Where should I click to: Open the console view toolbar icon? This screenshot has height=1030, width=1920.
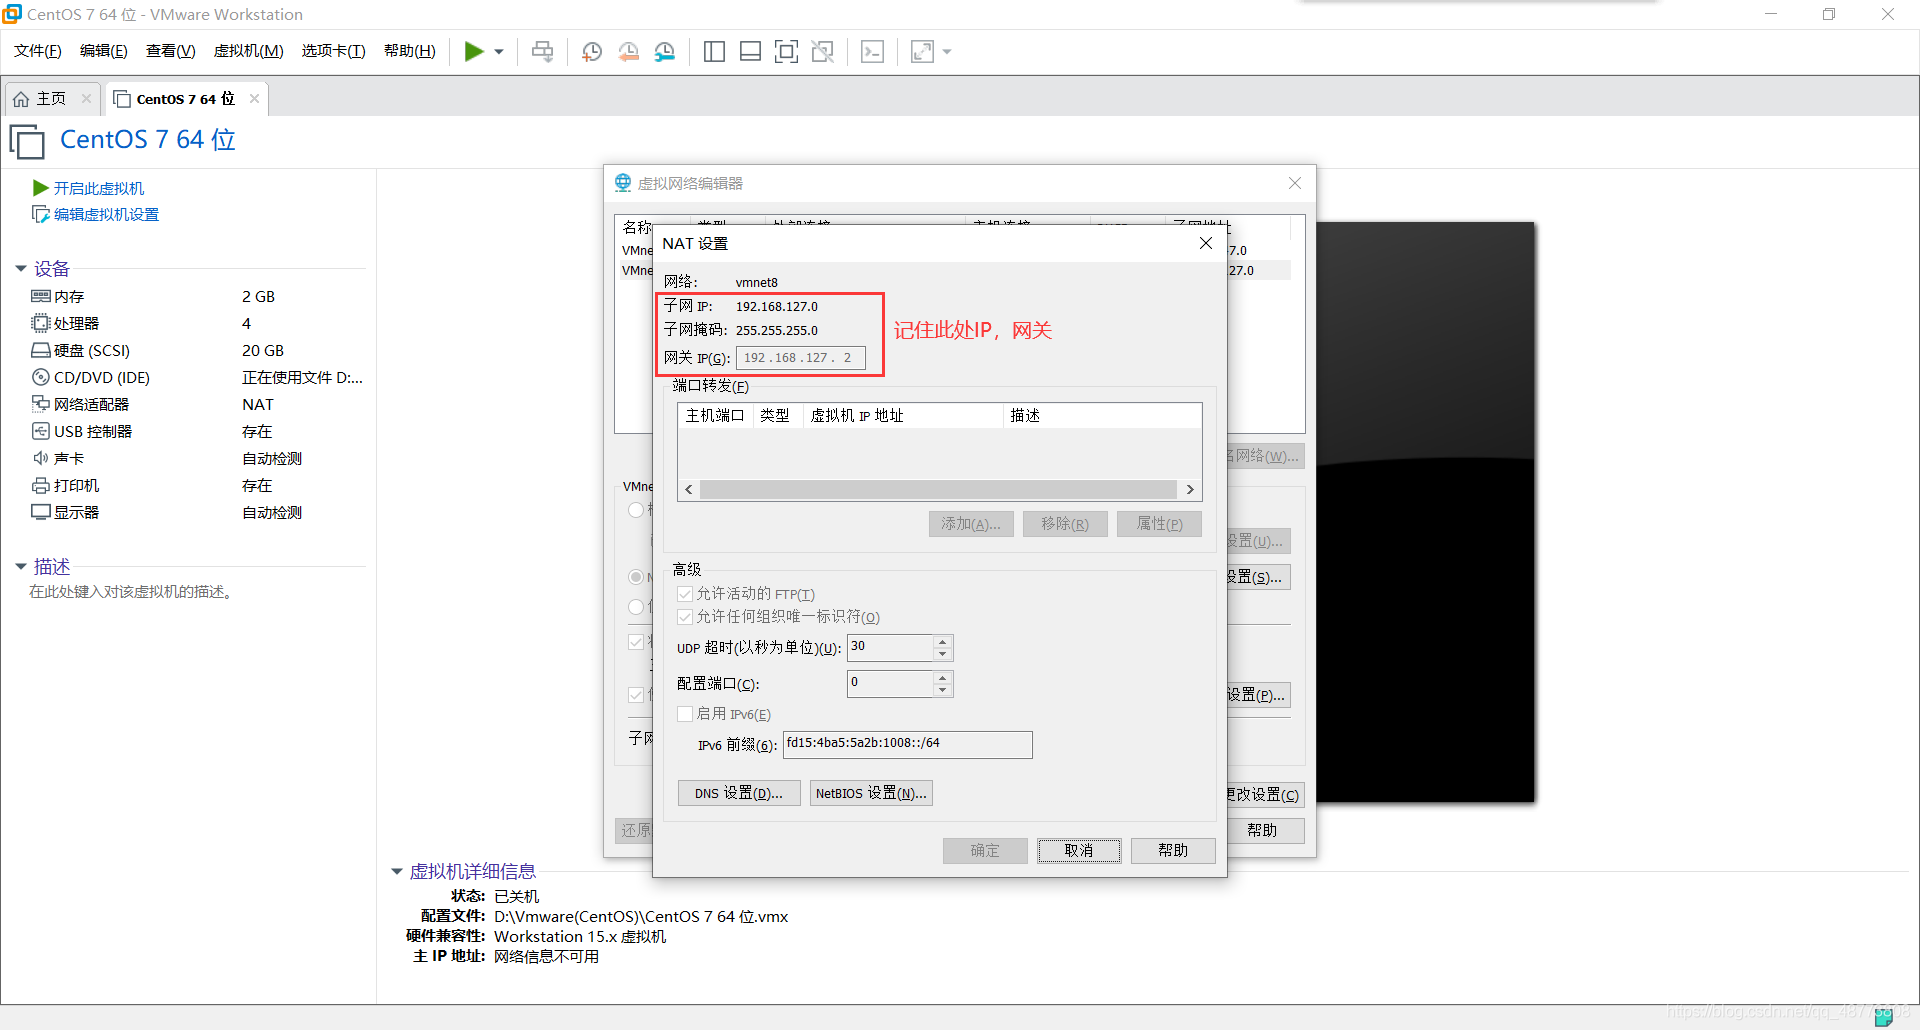(x=872, y=51)
